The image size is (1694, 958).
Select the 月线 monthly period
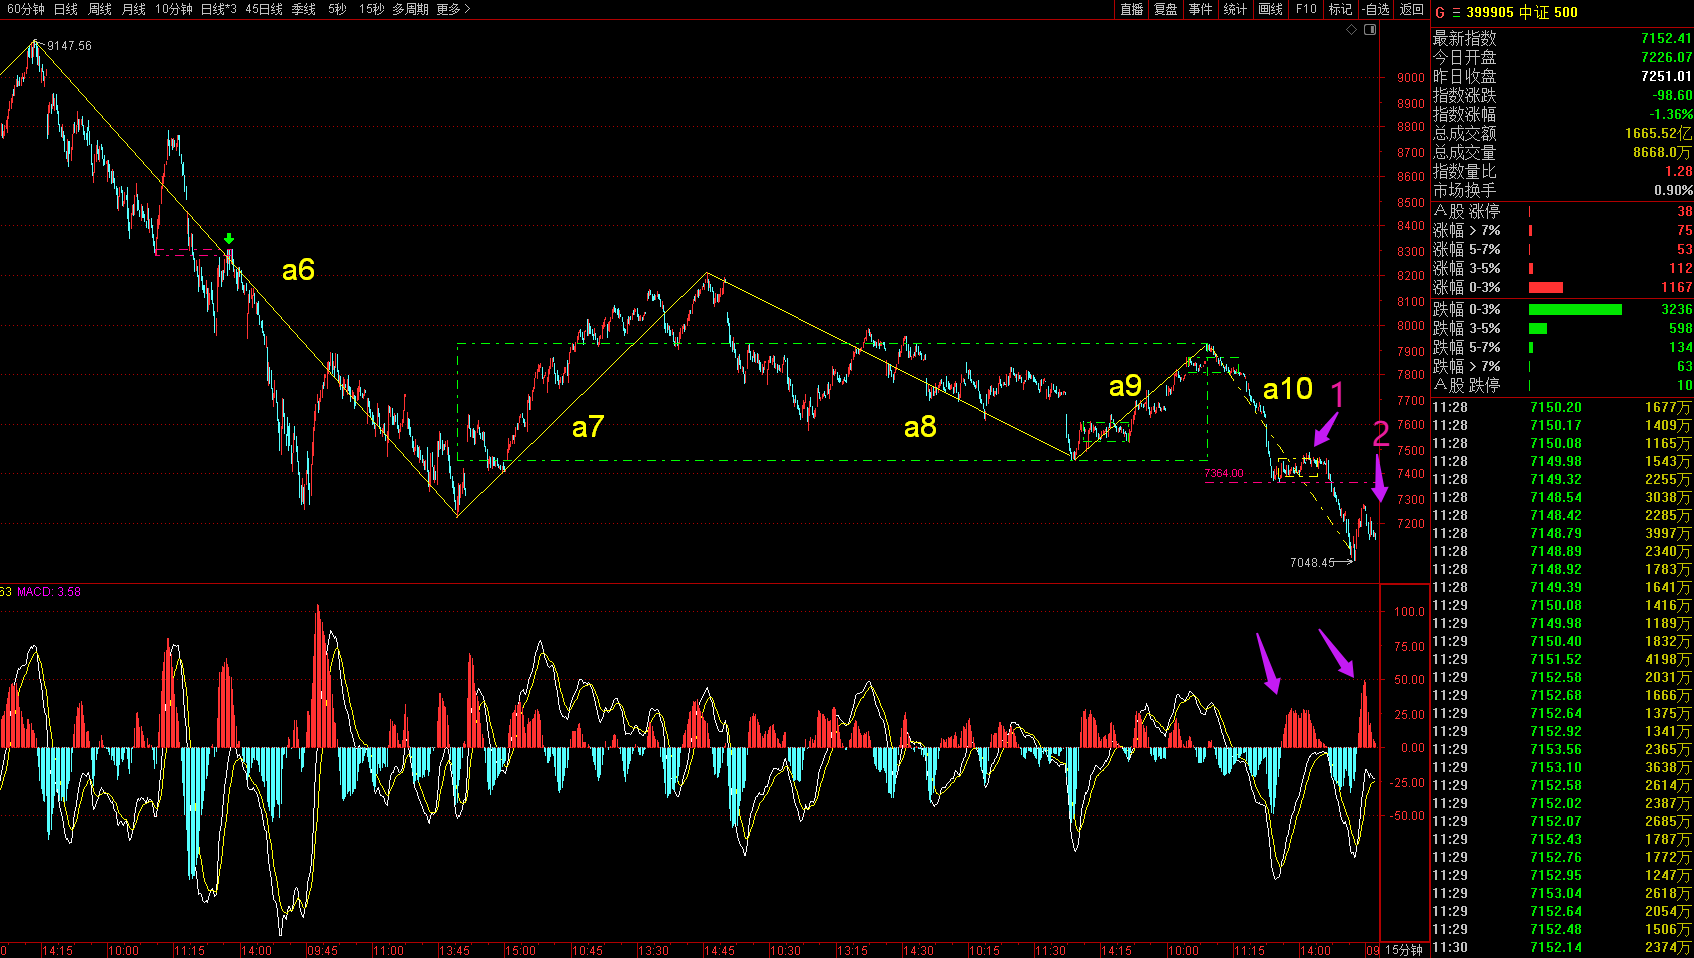134,9
